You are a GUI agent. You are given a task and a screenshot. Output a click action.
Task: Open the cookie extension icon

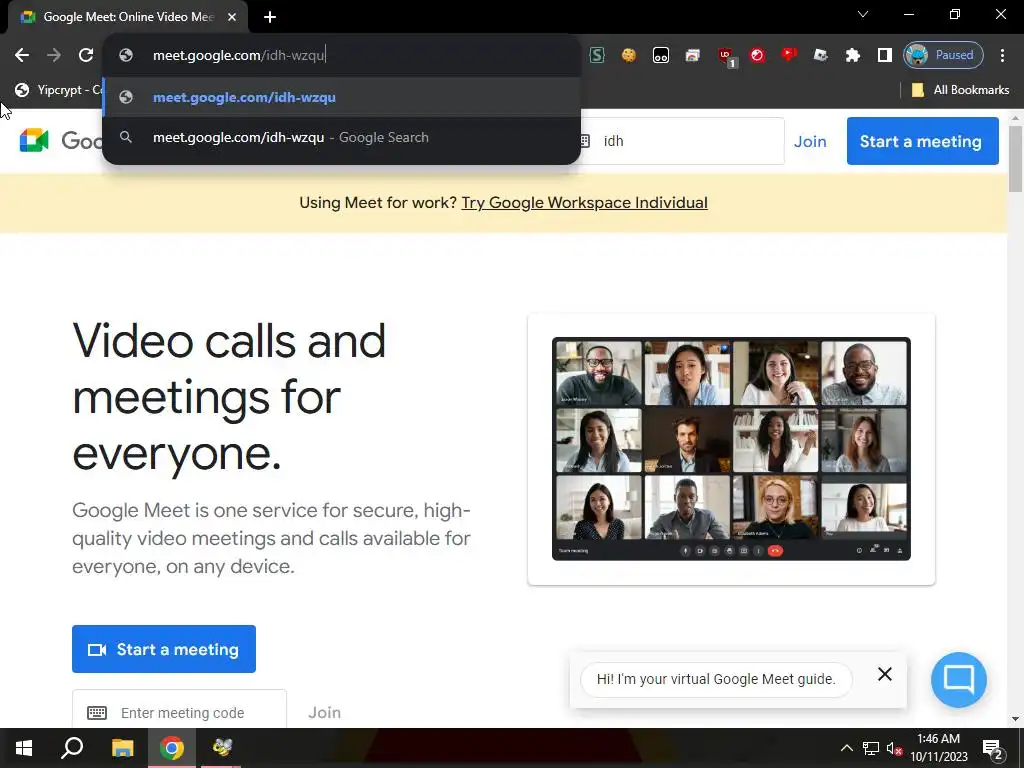(629, 55)
